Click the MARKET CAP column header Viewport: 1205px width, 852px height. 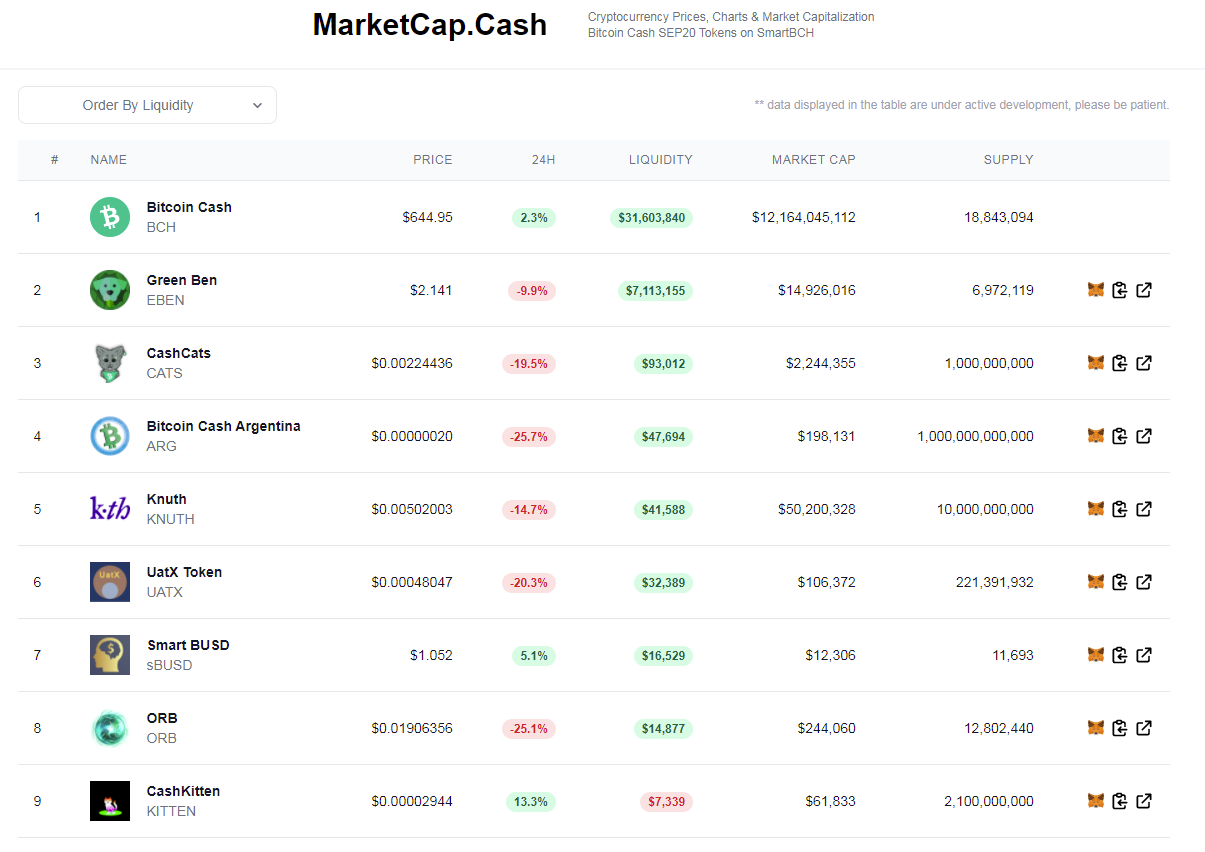(x=814, y=160)
